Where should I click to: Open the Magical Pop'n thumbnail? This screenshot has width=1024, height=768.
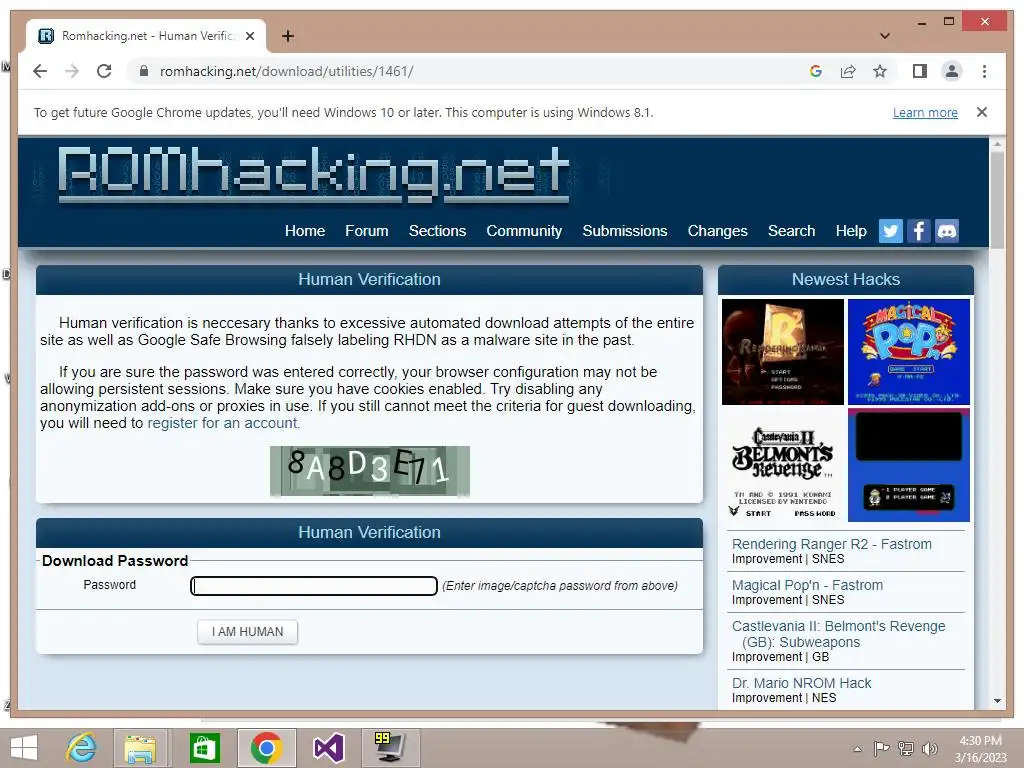click(908, 352)
